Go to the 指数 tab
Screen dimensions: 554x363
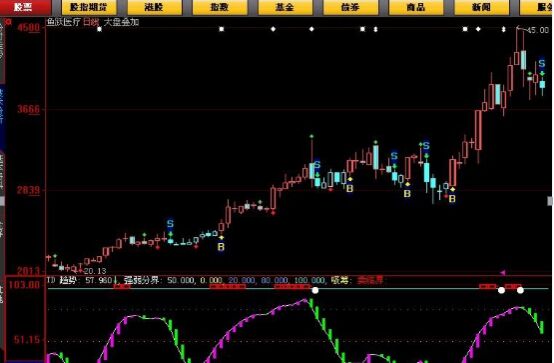click(220, 7)
